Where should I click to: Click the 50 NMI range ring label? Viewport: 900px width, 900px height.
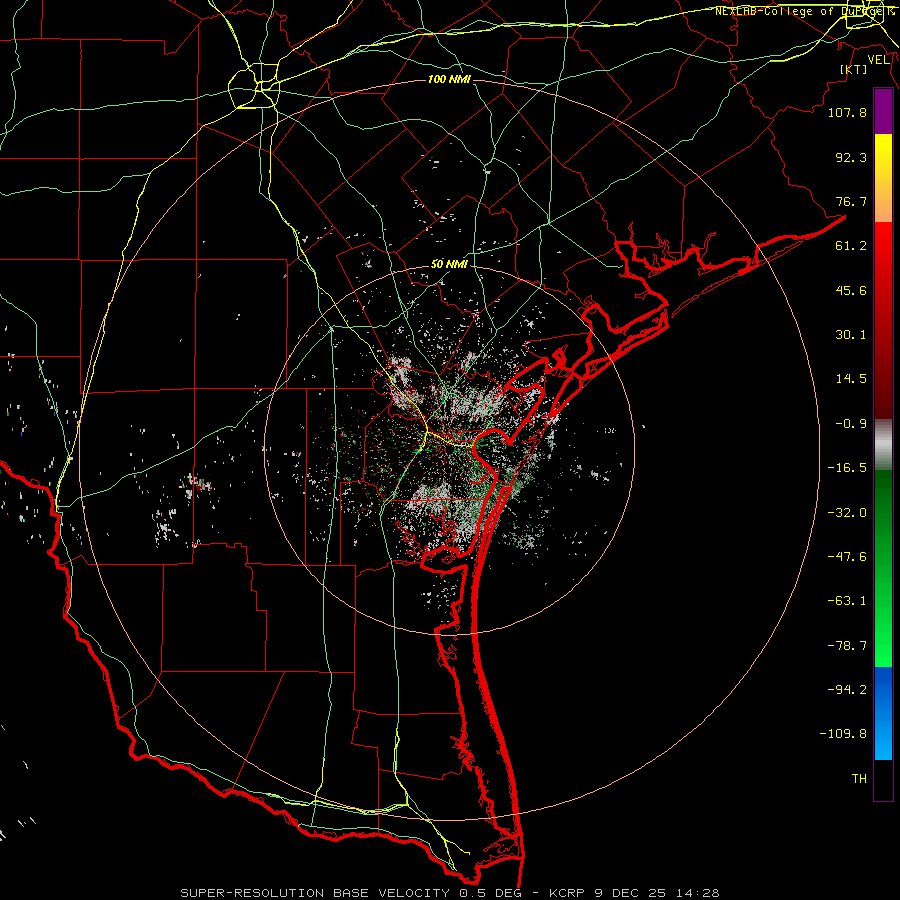coord(449,264)
